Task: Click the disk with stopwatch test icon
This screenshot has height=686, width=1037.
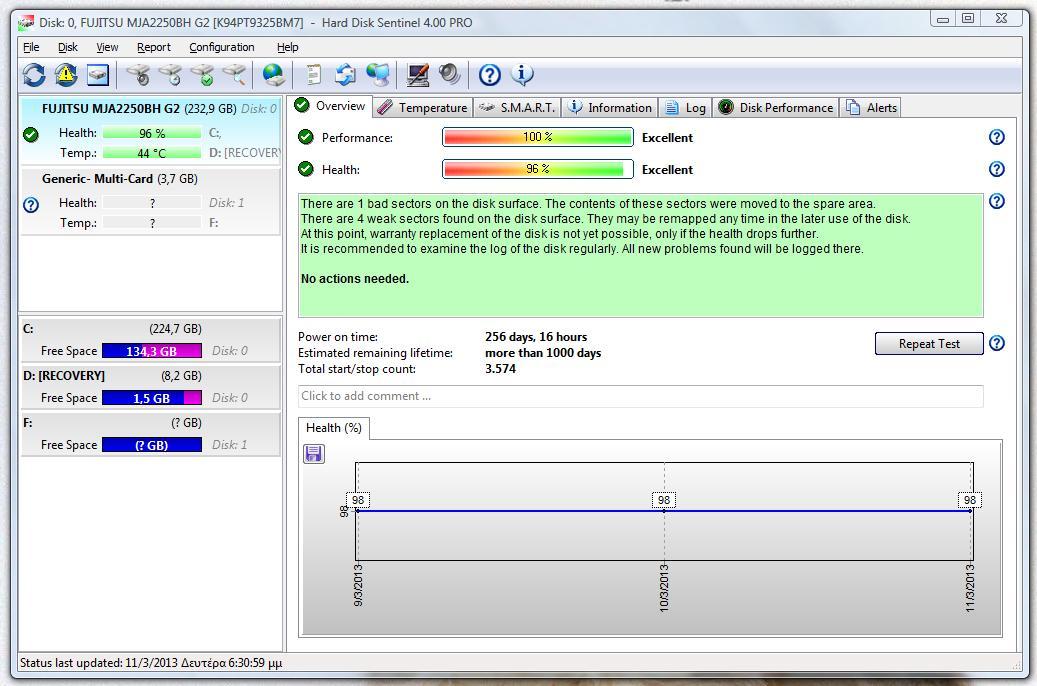Action: tap(171, 75)
